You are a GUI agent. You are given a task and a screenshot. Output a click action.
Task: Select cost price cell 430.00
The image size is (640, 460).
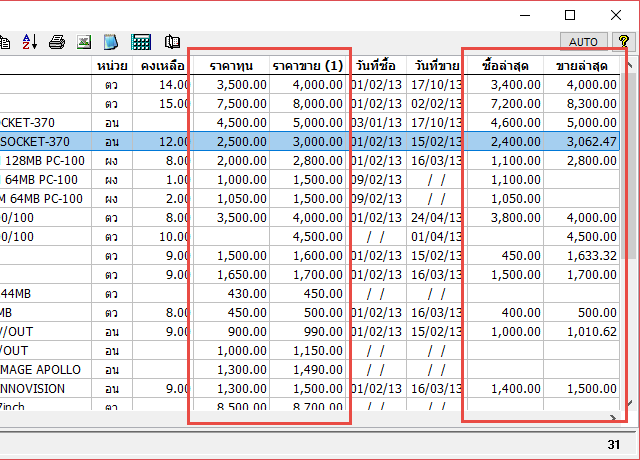(231, 294)
